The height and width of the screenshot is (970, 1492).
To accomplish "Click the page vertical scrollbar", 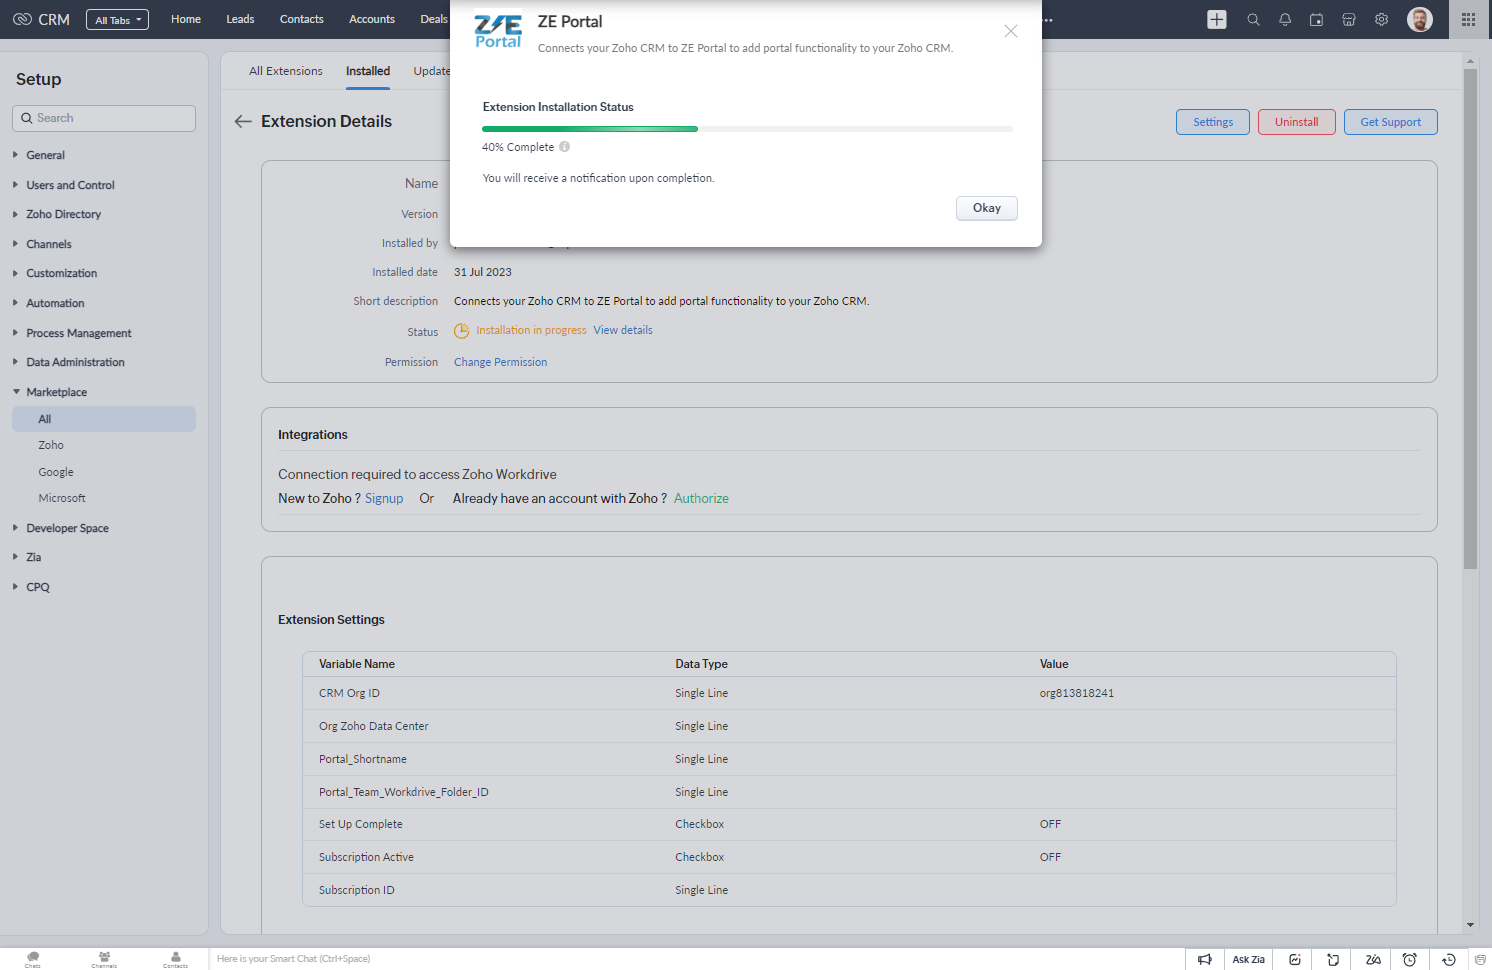I will (1470, 319).
